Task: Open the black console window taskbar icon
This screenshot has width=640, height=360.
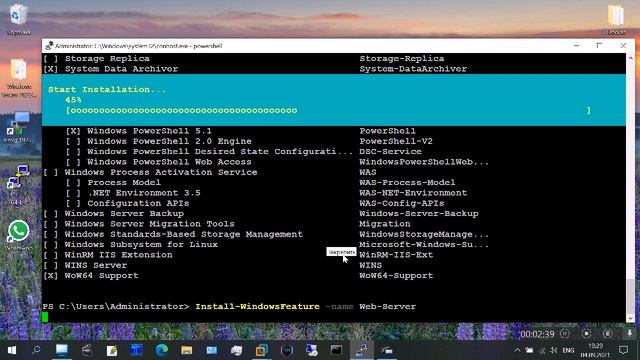Action: (337, 350)
